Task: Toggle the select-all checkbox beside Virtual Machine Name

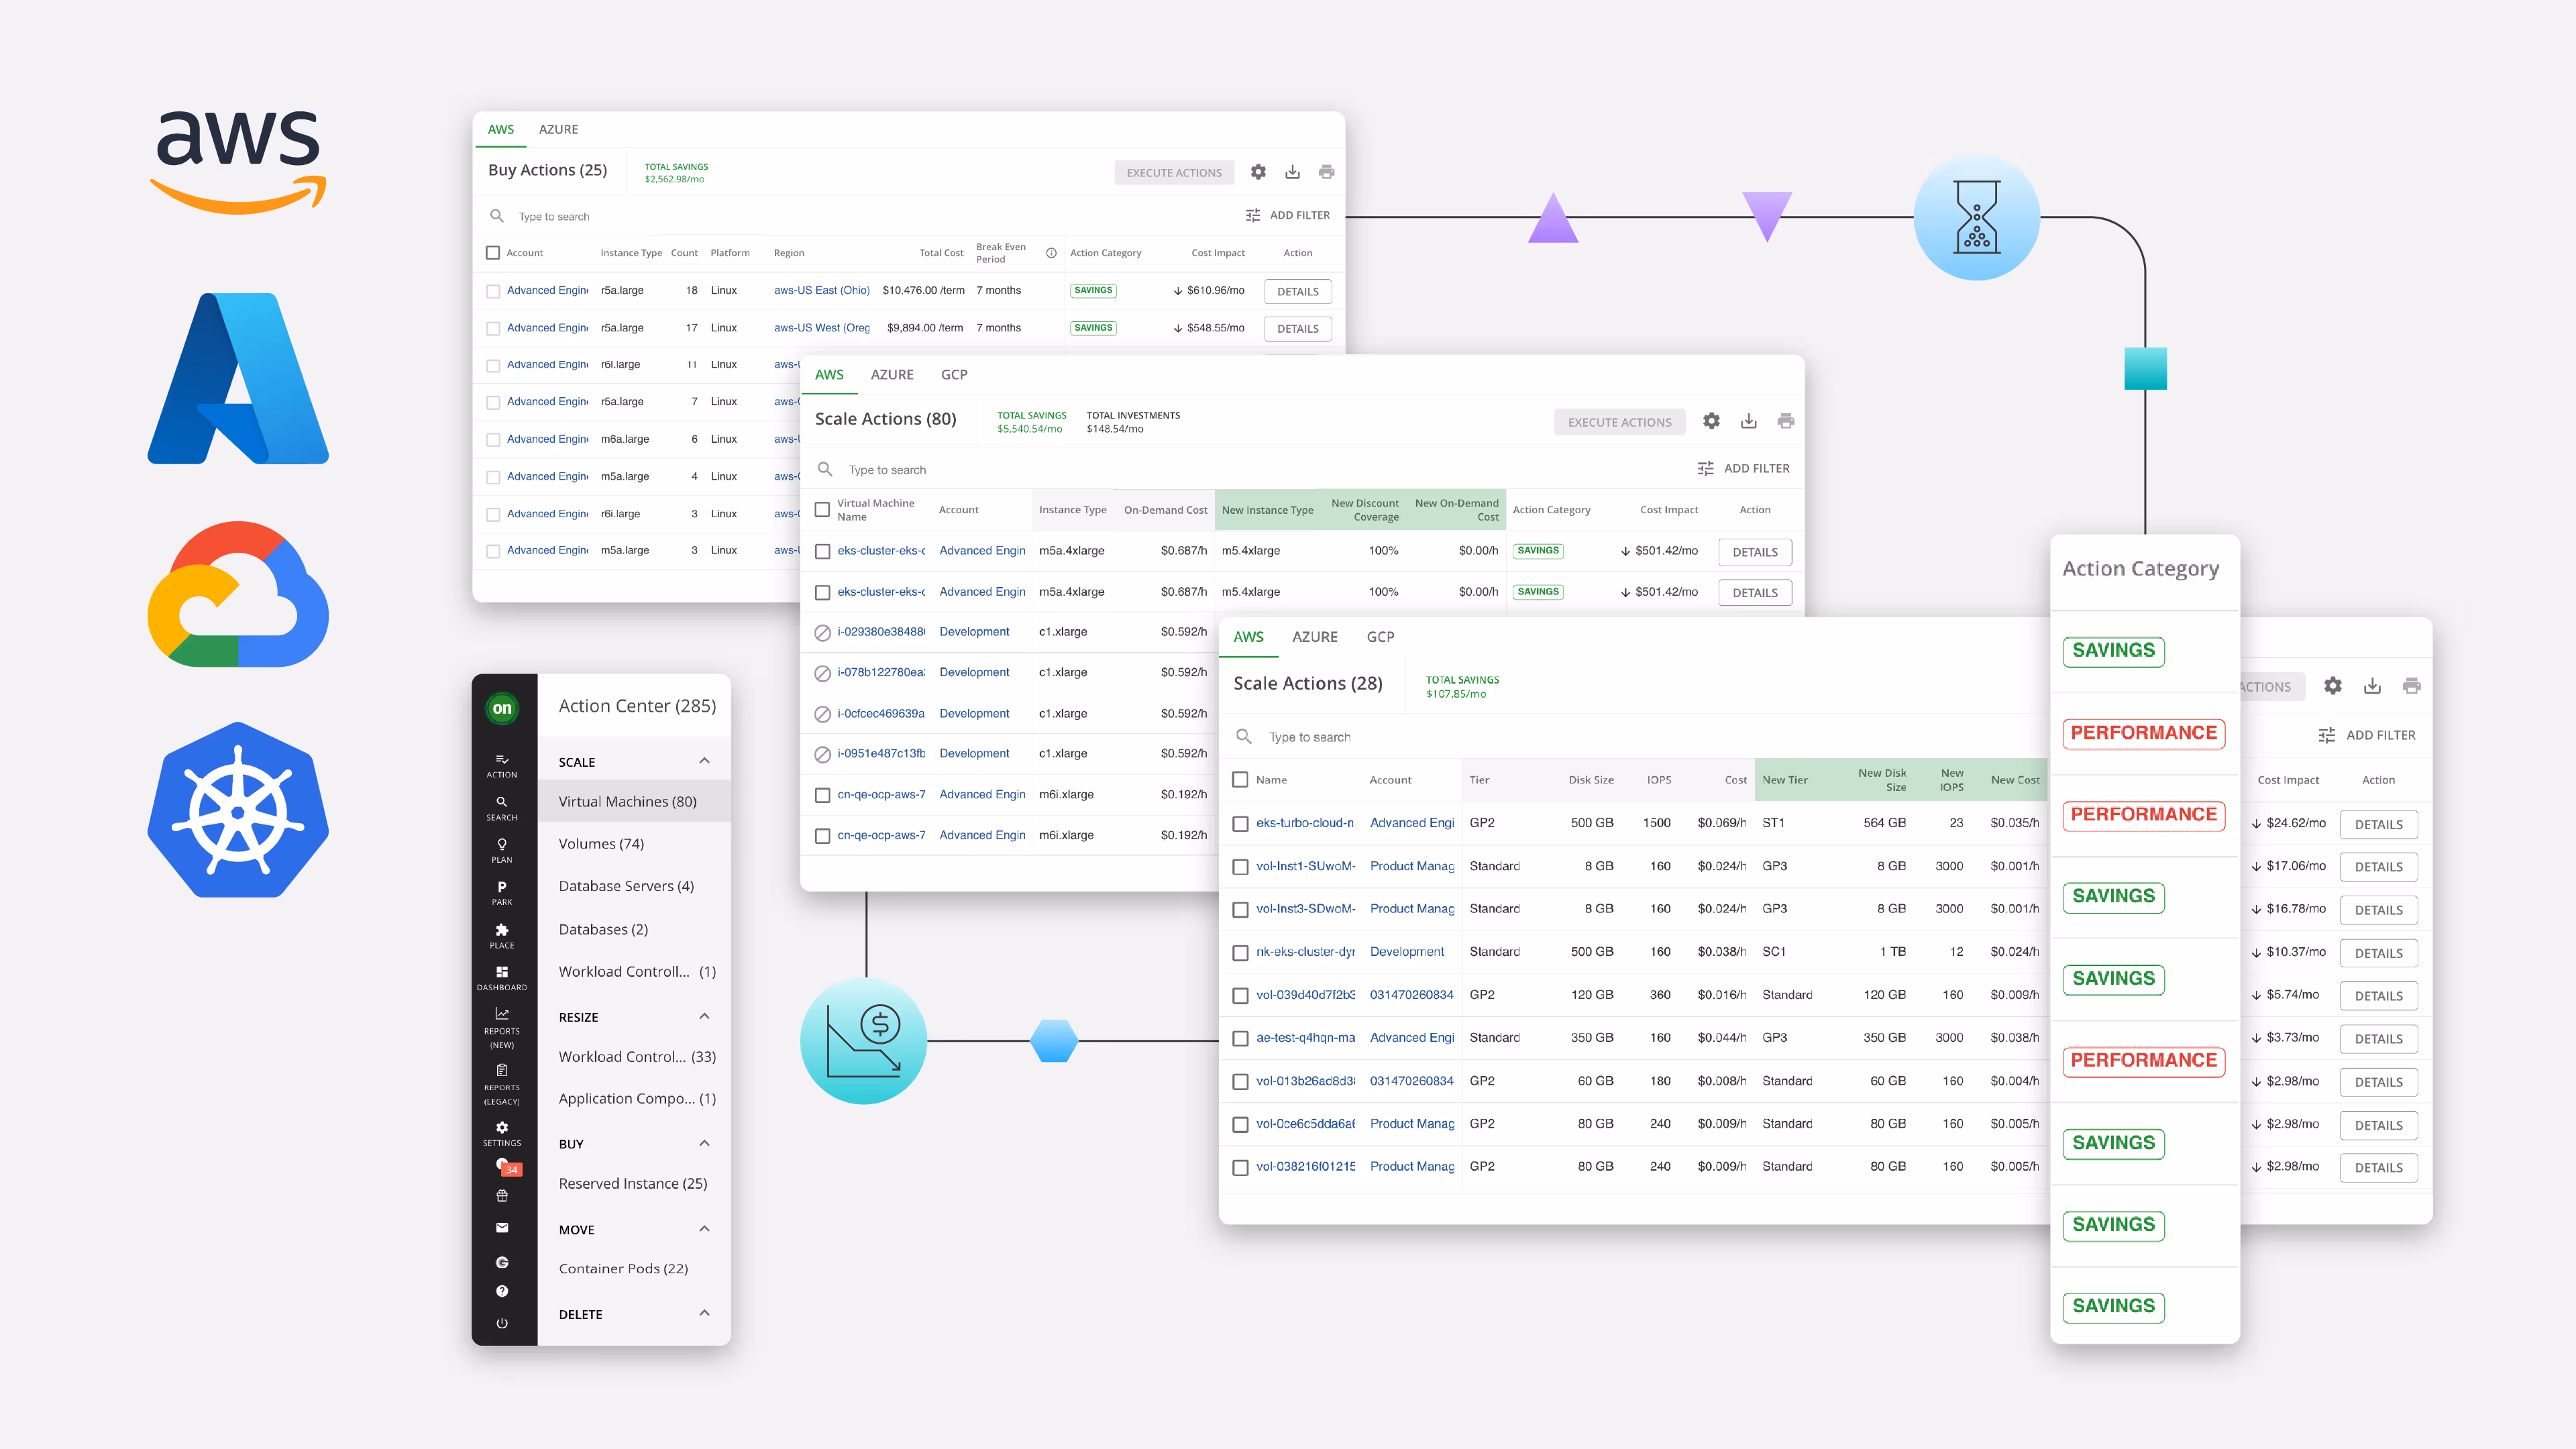Action: click(822, 510)
